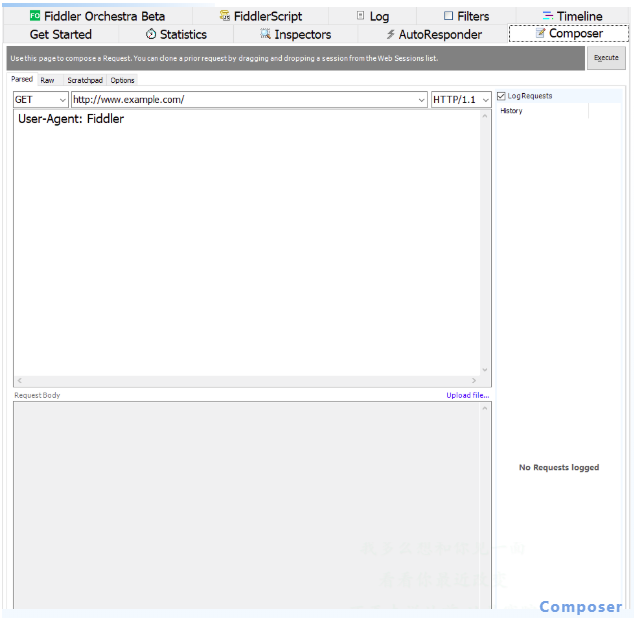Open the Inspectors tab
The image size is (634, 618).
coord(296,34)
